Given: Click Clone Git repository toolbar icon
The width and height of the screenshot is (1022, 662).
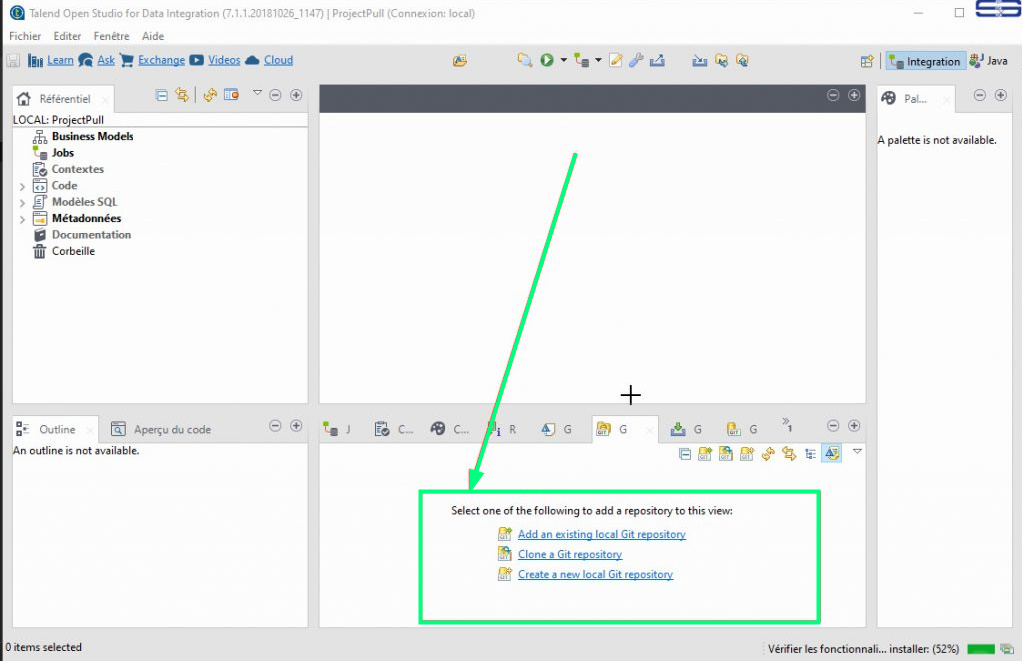Looking at the screenshot, I should [x=725, y=454].
